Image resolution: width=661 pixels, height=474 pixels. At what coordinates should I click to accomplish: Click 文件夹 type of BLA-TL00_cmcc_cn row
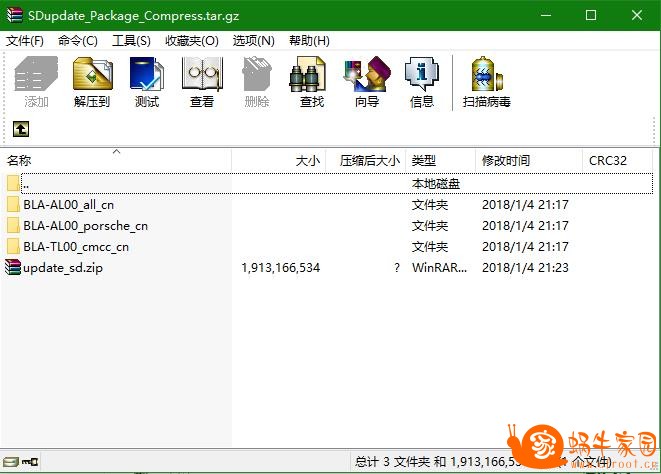[430, 247]
